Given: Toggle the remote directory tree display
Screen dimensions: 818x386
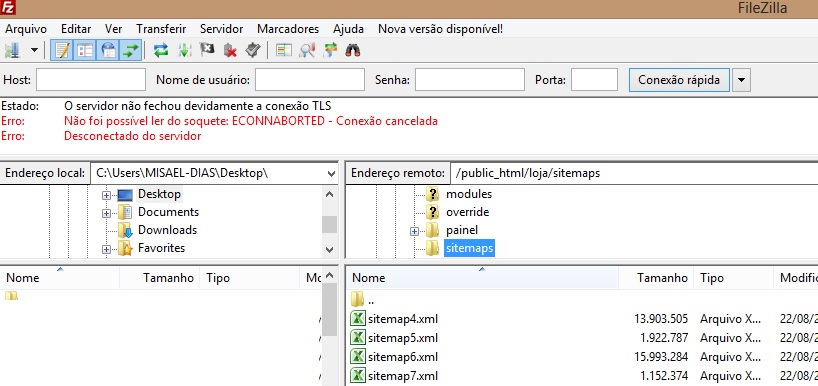Looking at the screenshot, I should (108, 51).
